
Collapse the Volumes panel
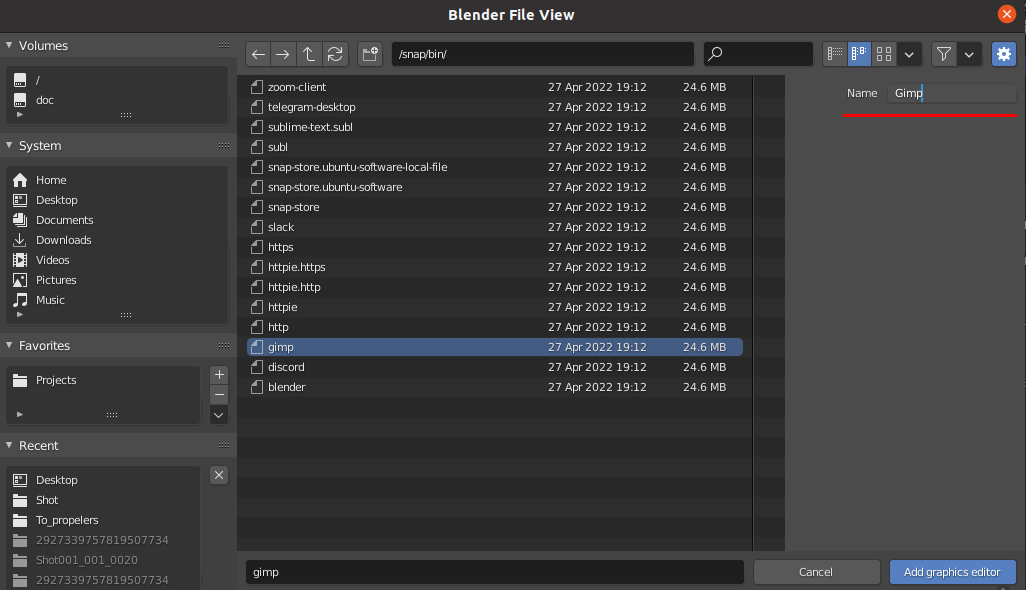[9, 45]
